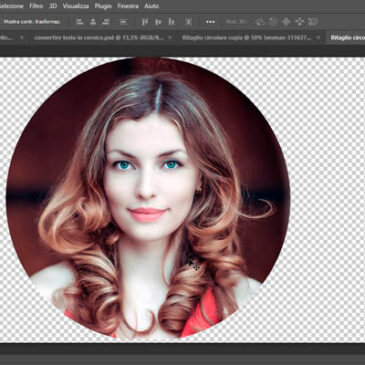Click Align bottom edges icon
Screen dimensions: 365x365
tap(171, 22)
